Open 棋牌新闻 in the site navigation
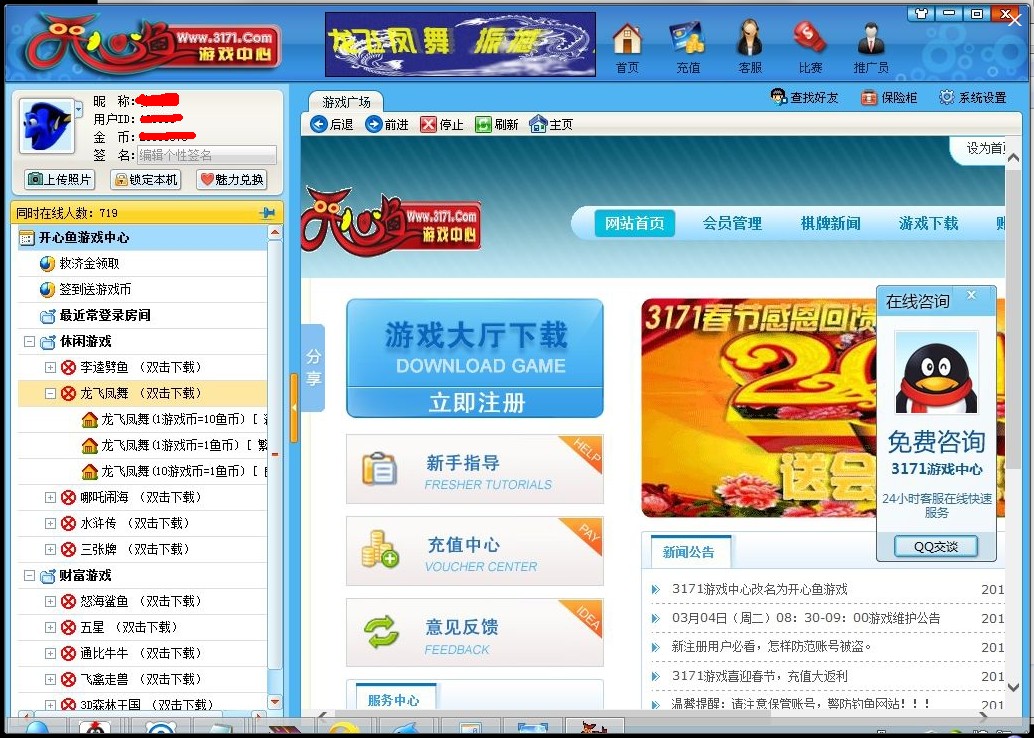 tap(830, 224)
